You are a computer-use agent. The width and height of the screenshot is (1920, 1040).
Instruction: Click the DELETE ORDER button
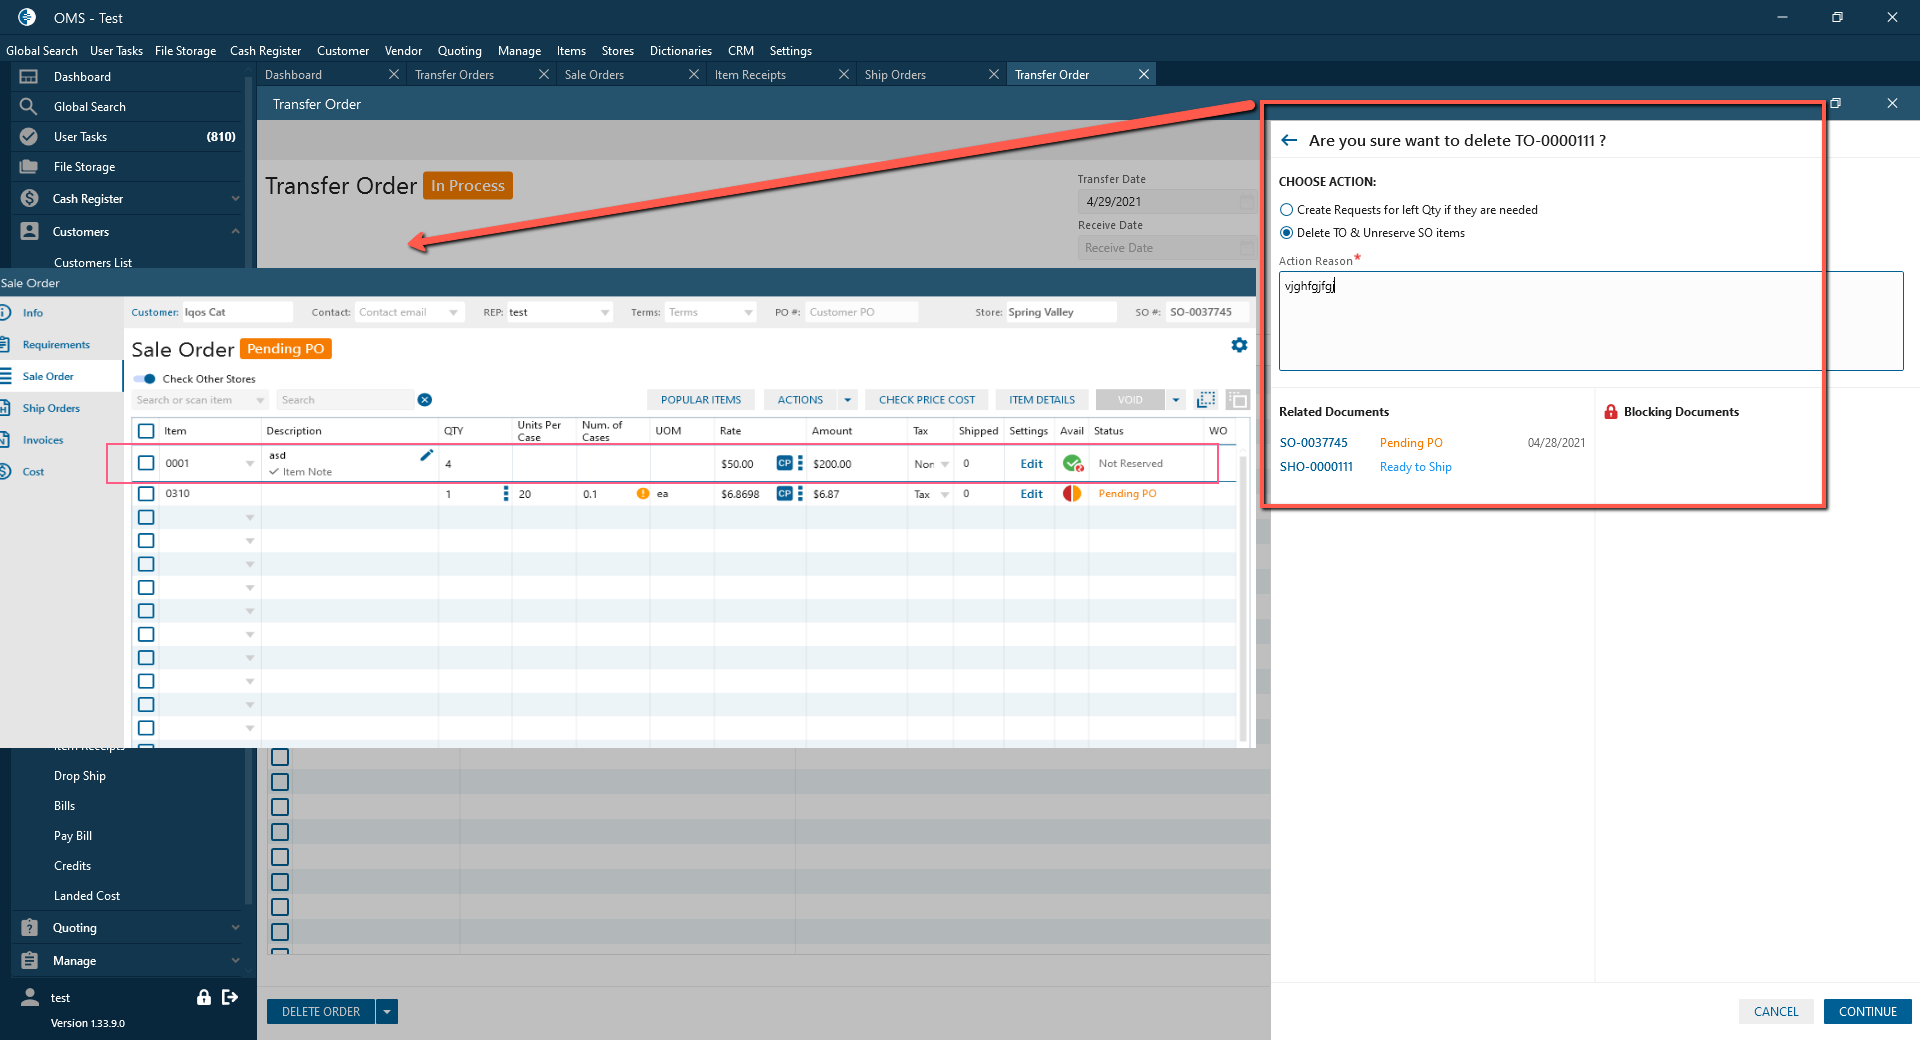[x=321, y=1012]
